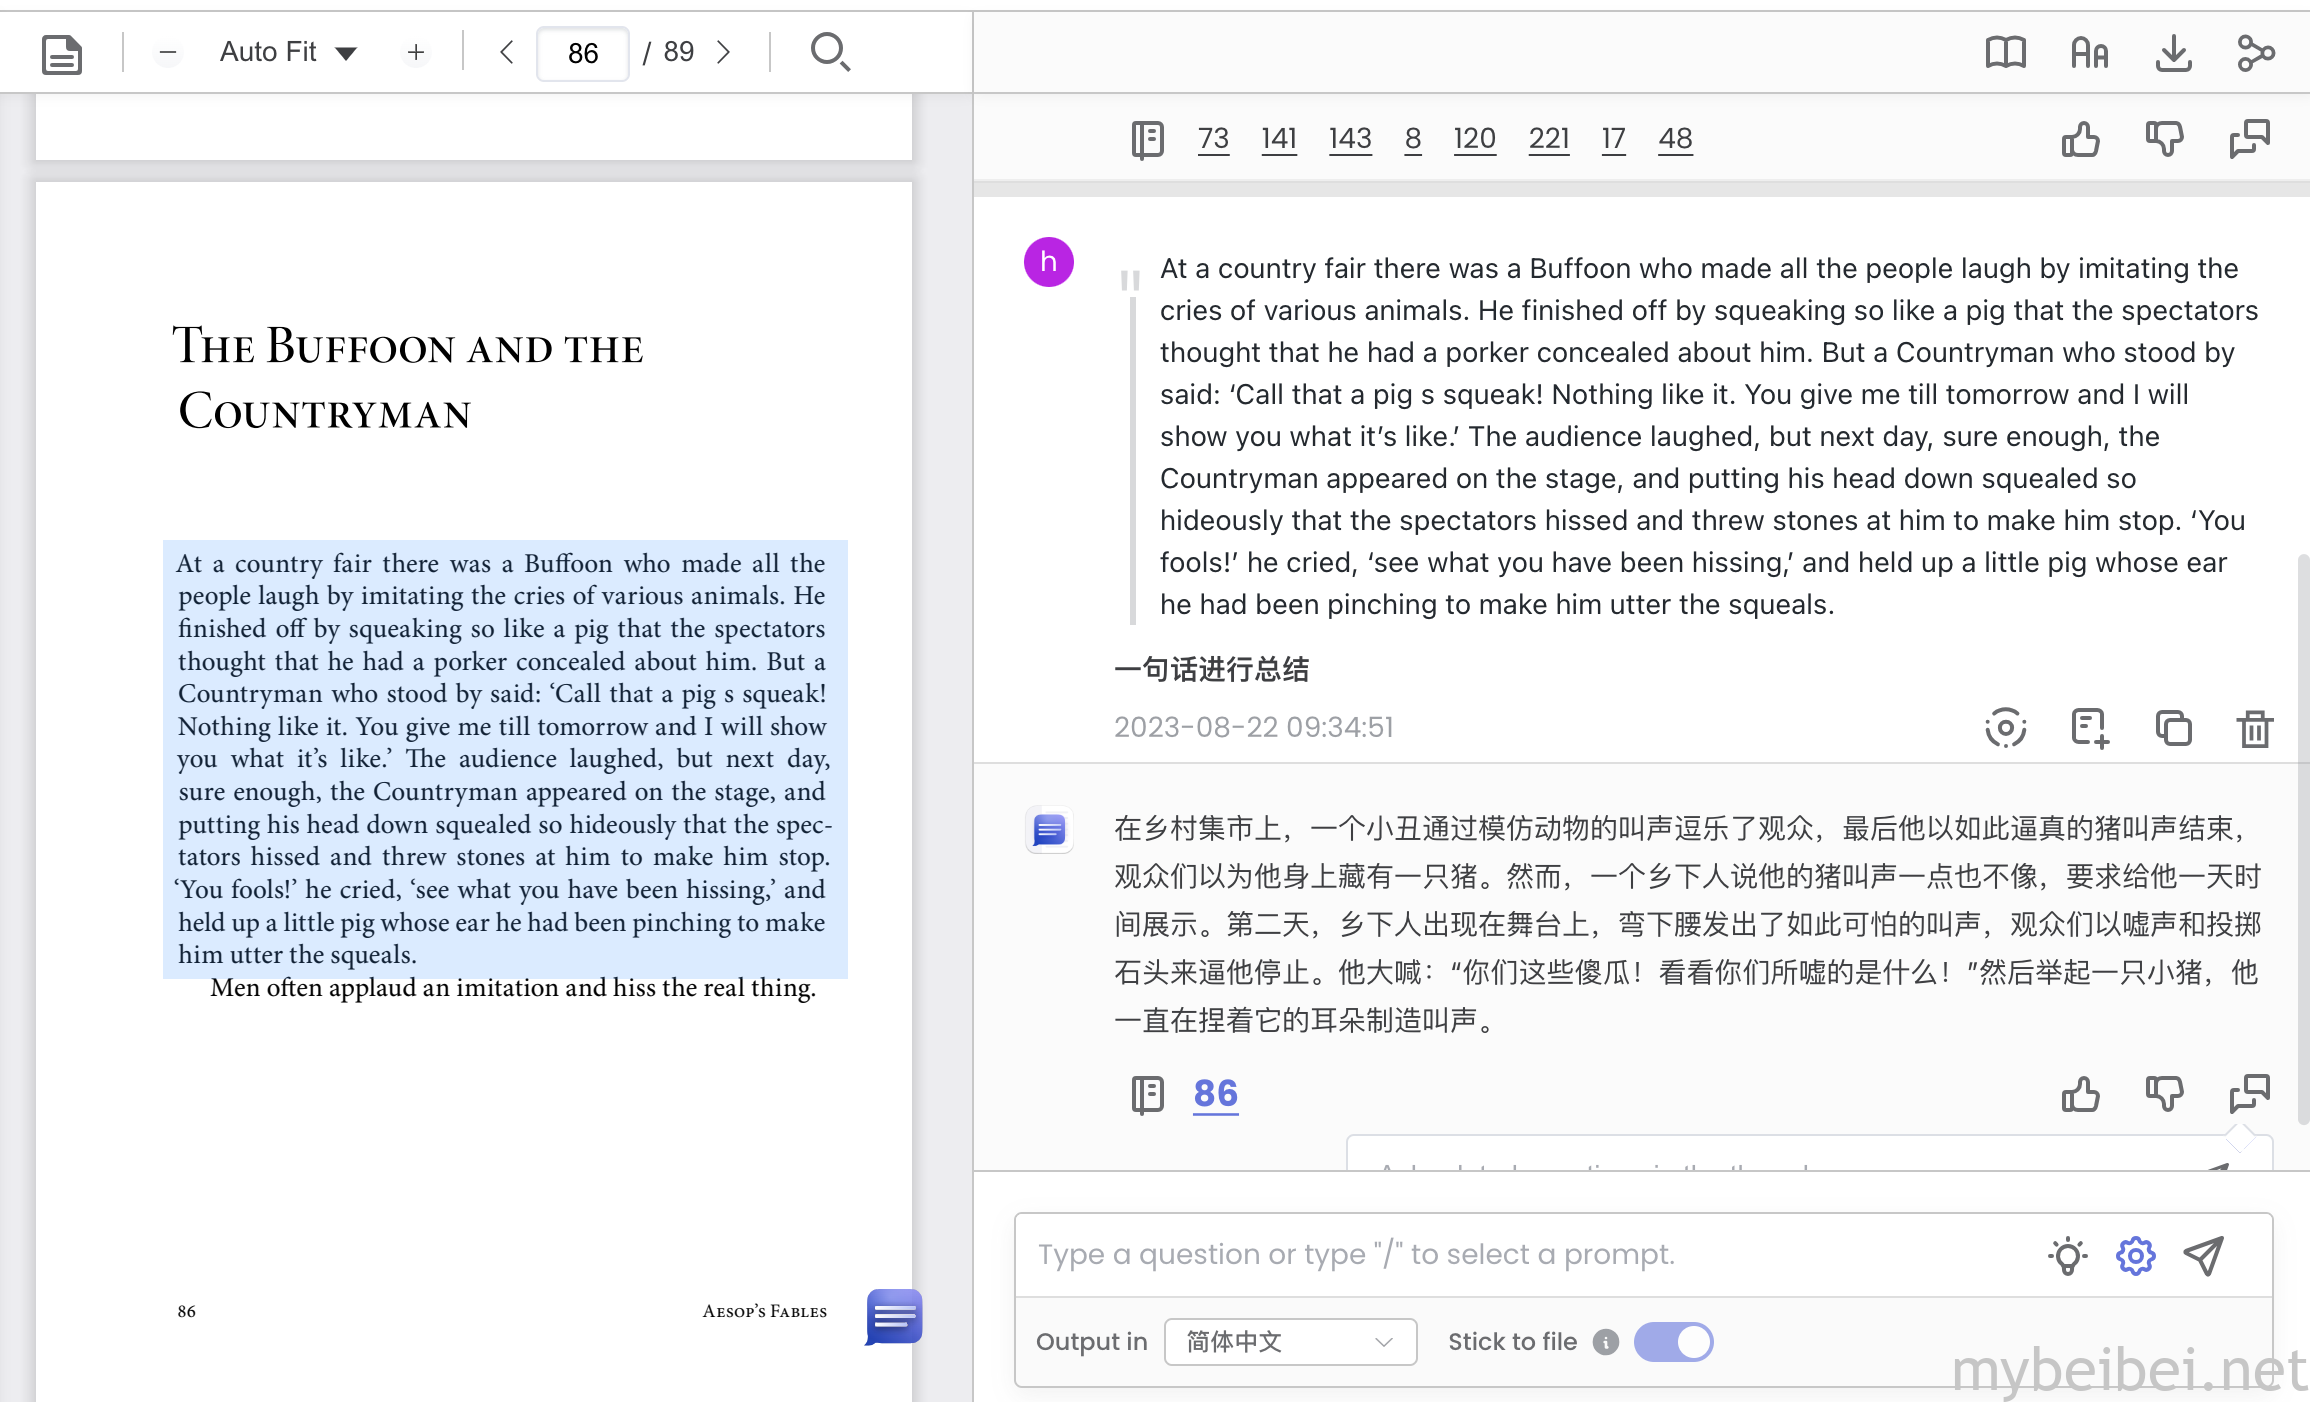Jump to referenced page 73
This screenshot has width=2310, height=1402.
coord(1213,138)
